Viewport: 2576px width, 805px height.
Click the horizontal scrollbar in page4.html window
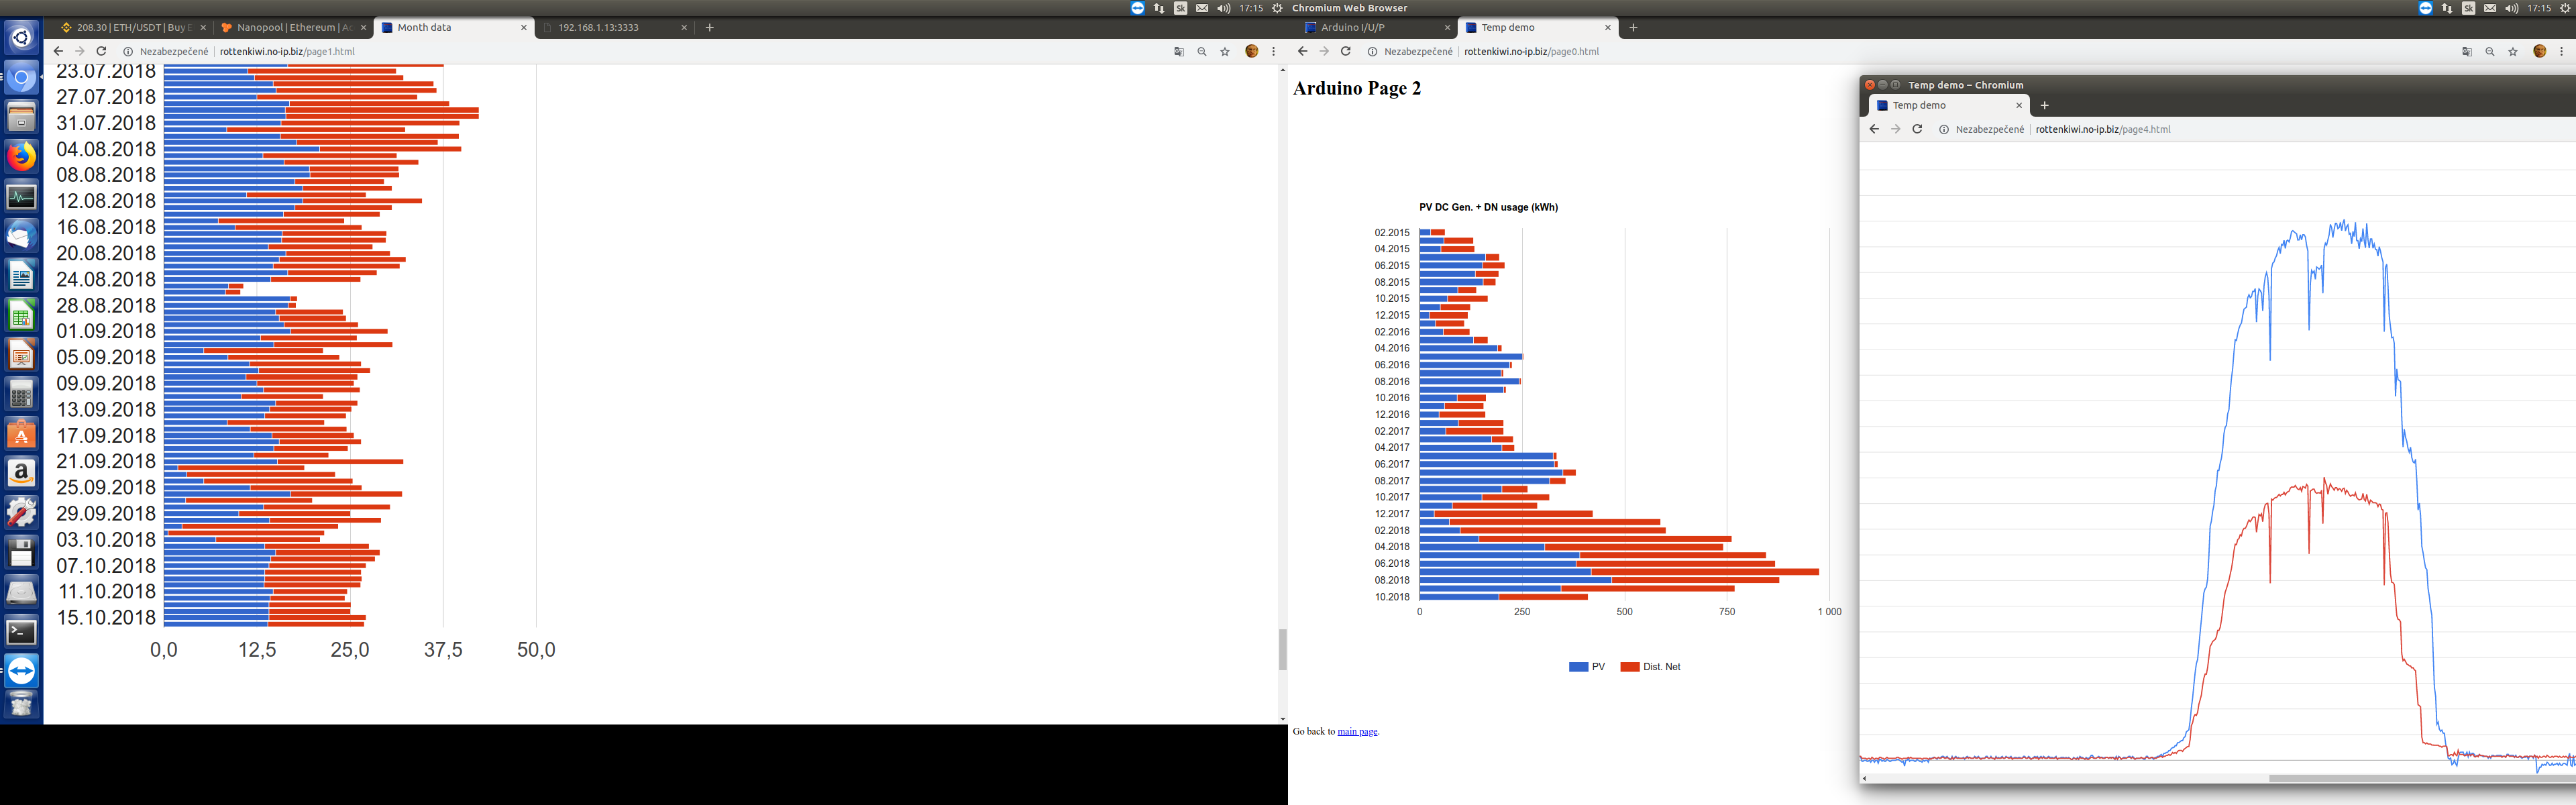[2420, 778]
